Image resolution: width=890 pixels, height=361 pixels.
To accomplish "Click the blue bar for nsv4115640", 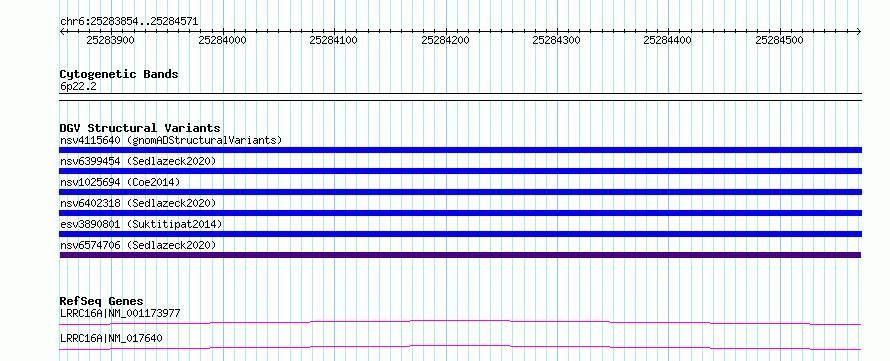I will click(460, 150).
